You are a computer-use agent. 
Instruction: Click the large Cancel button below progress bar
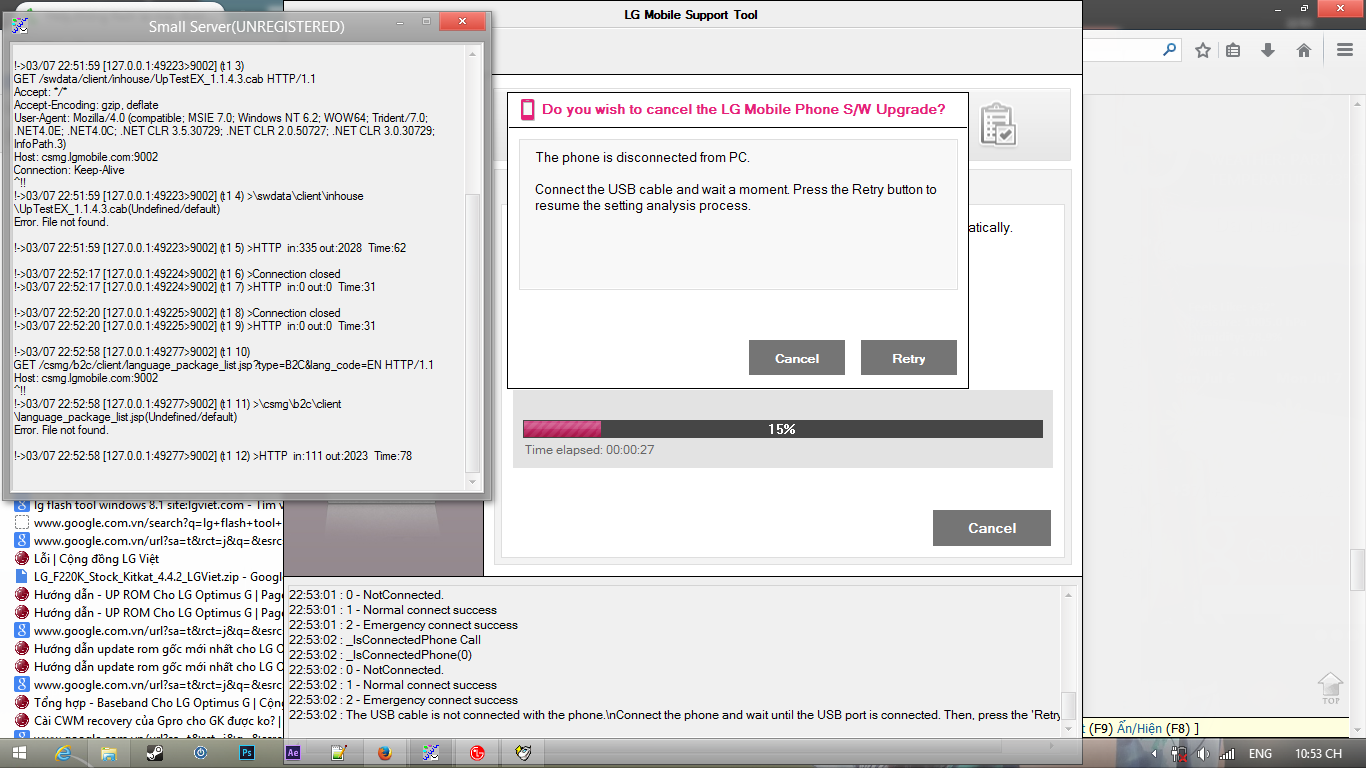click(x=992, y=528)
